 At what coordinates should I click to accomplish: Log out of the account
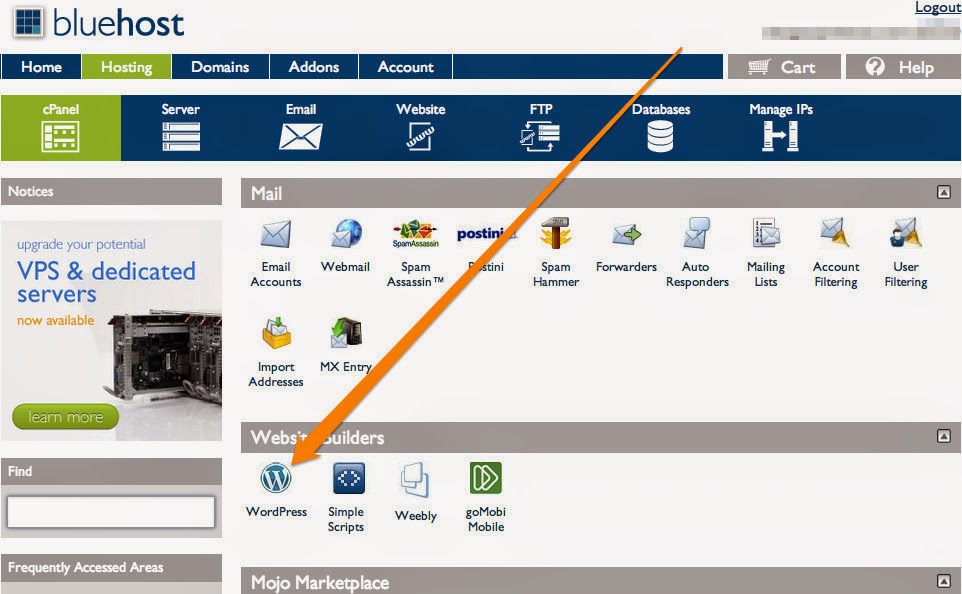(x=937, y=7)
